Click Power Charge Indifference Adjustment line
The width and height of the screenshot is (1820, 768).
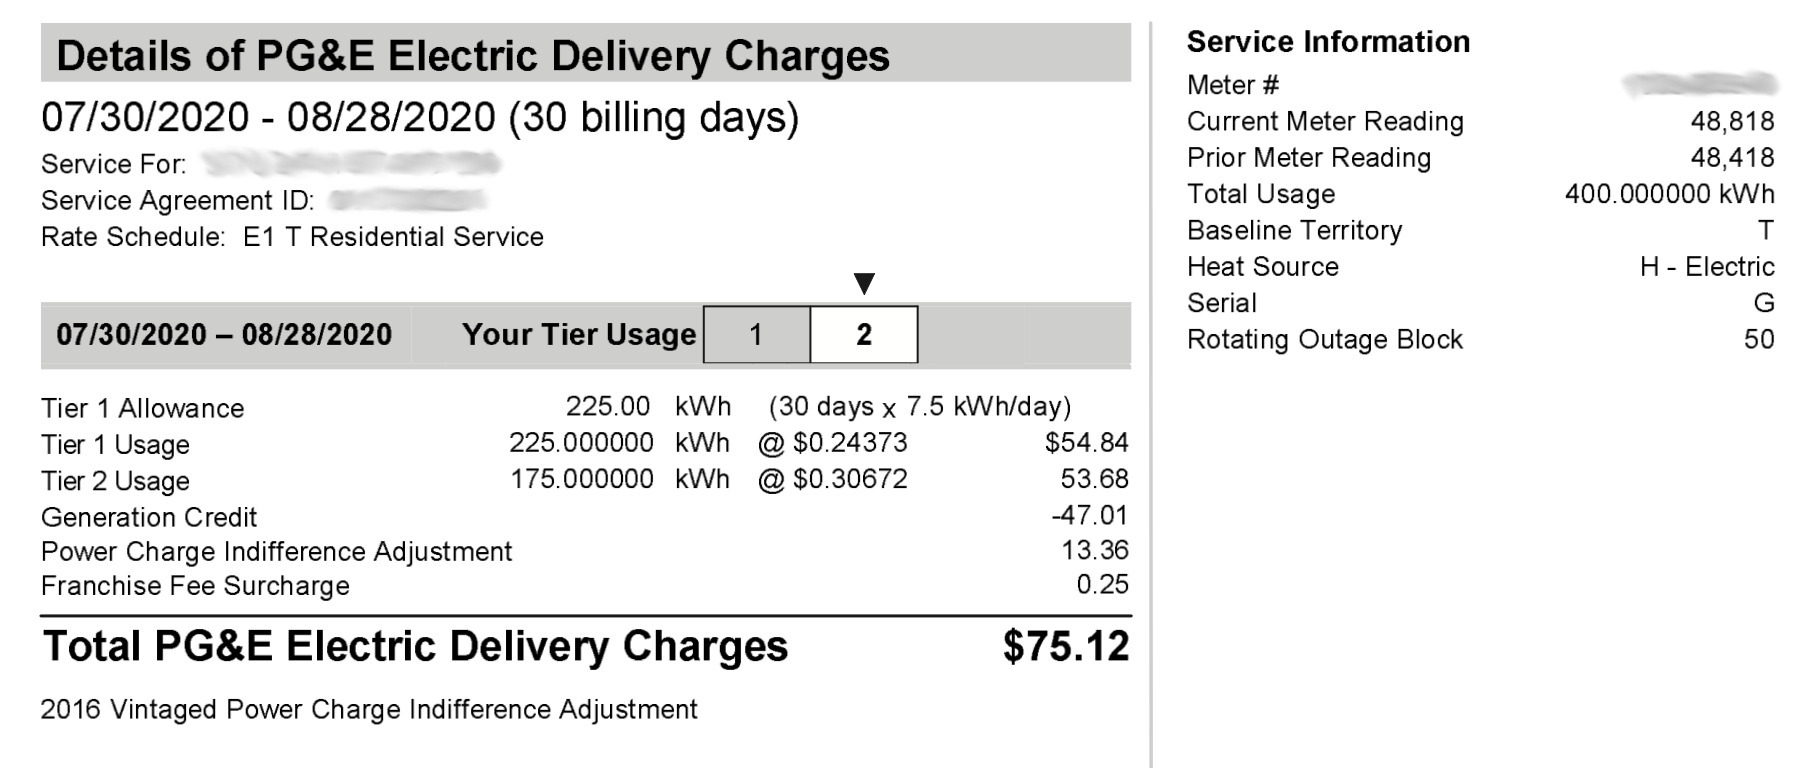coord(276,552)
